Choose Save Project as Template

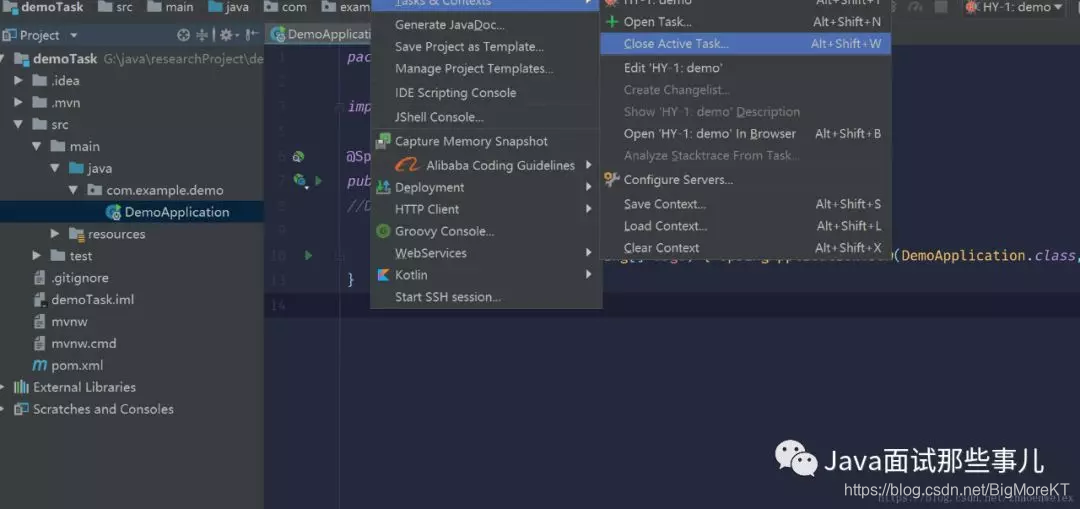(486, 47)
